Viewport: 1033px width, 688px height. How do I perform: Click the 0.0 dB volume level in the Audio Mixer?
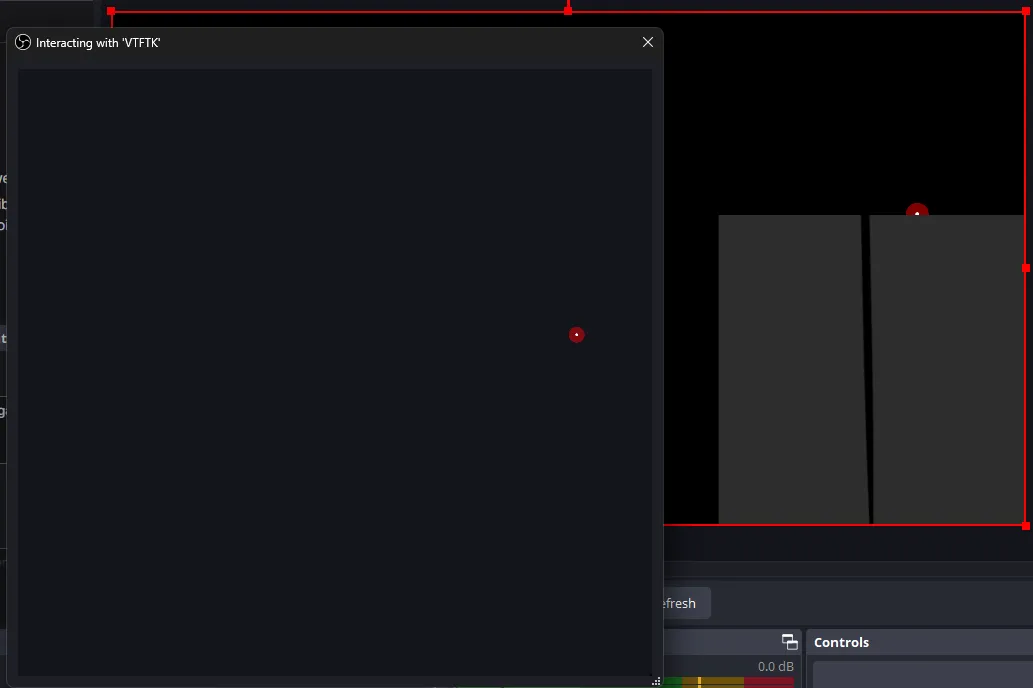coord(775,666)
